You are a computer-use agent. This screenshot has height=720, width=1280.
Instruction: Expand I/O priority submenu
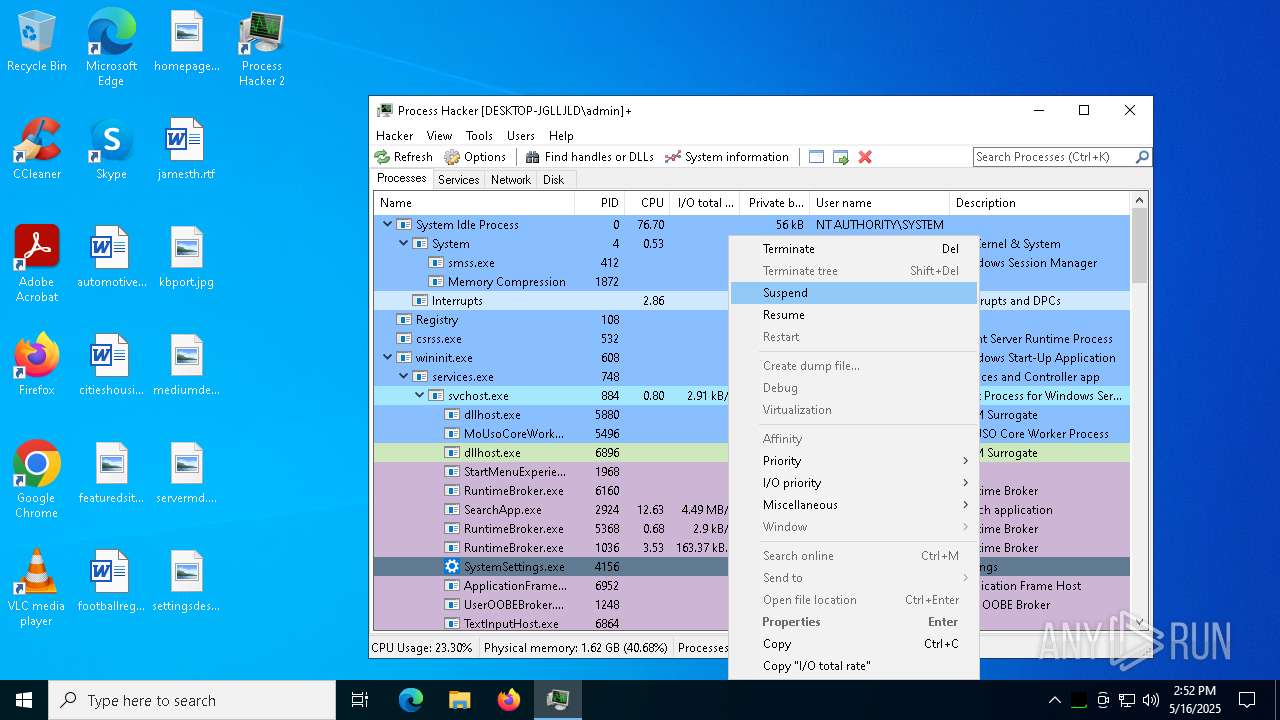pos(853,483)
